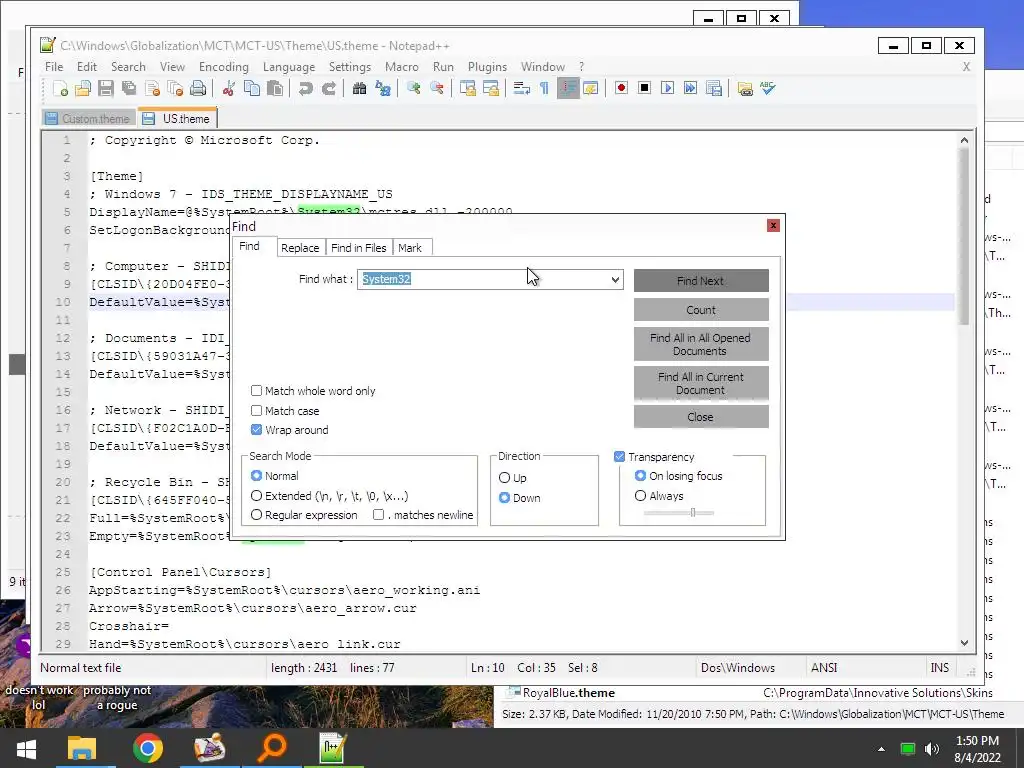
Task: Toggle the Word Wrap toolbar icon
Action: point(521,88)
